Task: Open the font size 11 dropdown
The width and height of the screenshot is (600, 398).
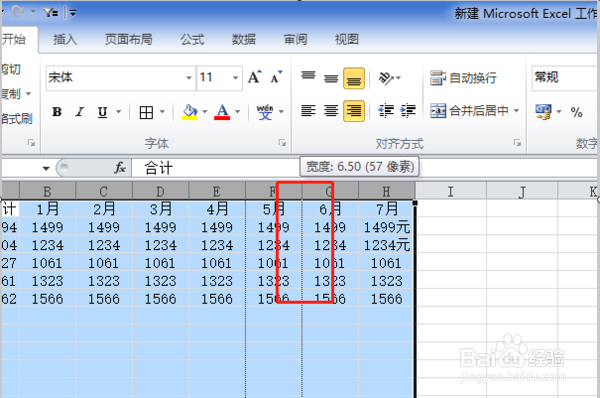Action: [236, 78]
